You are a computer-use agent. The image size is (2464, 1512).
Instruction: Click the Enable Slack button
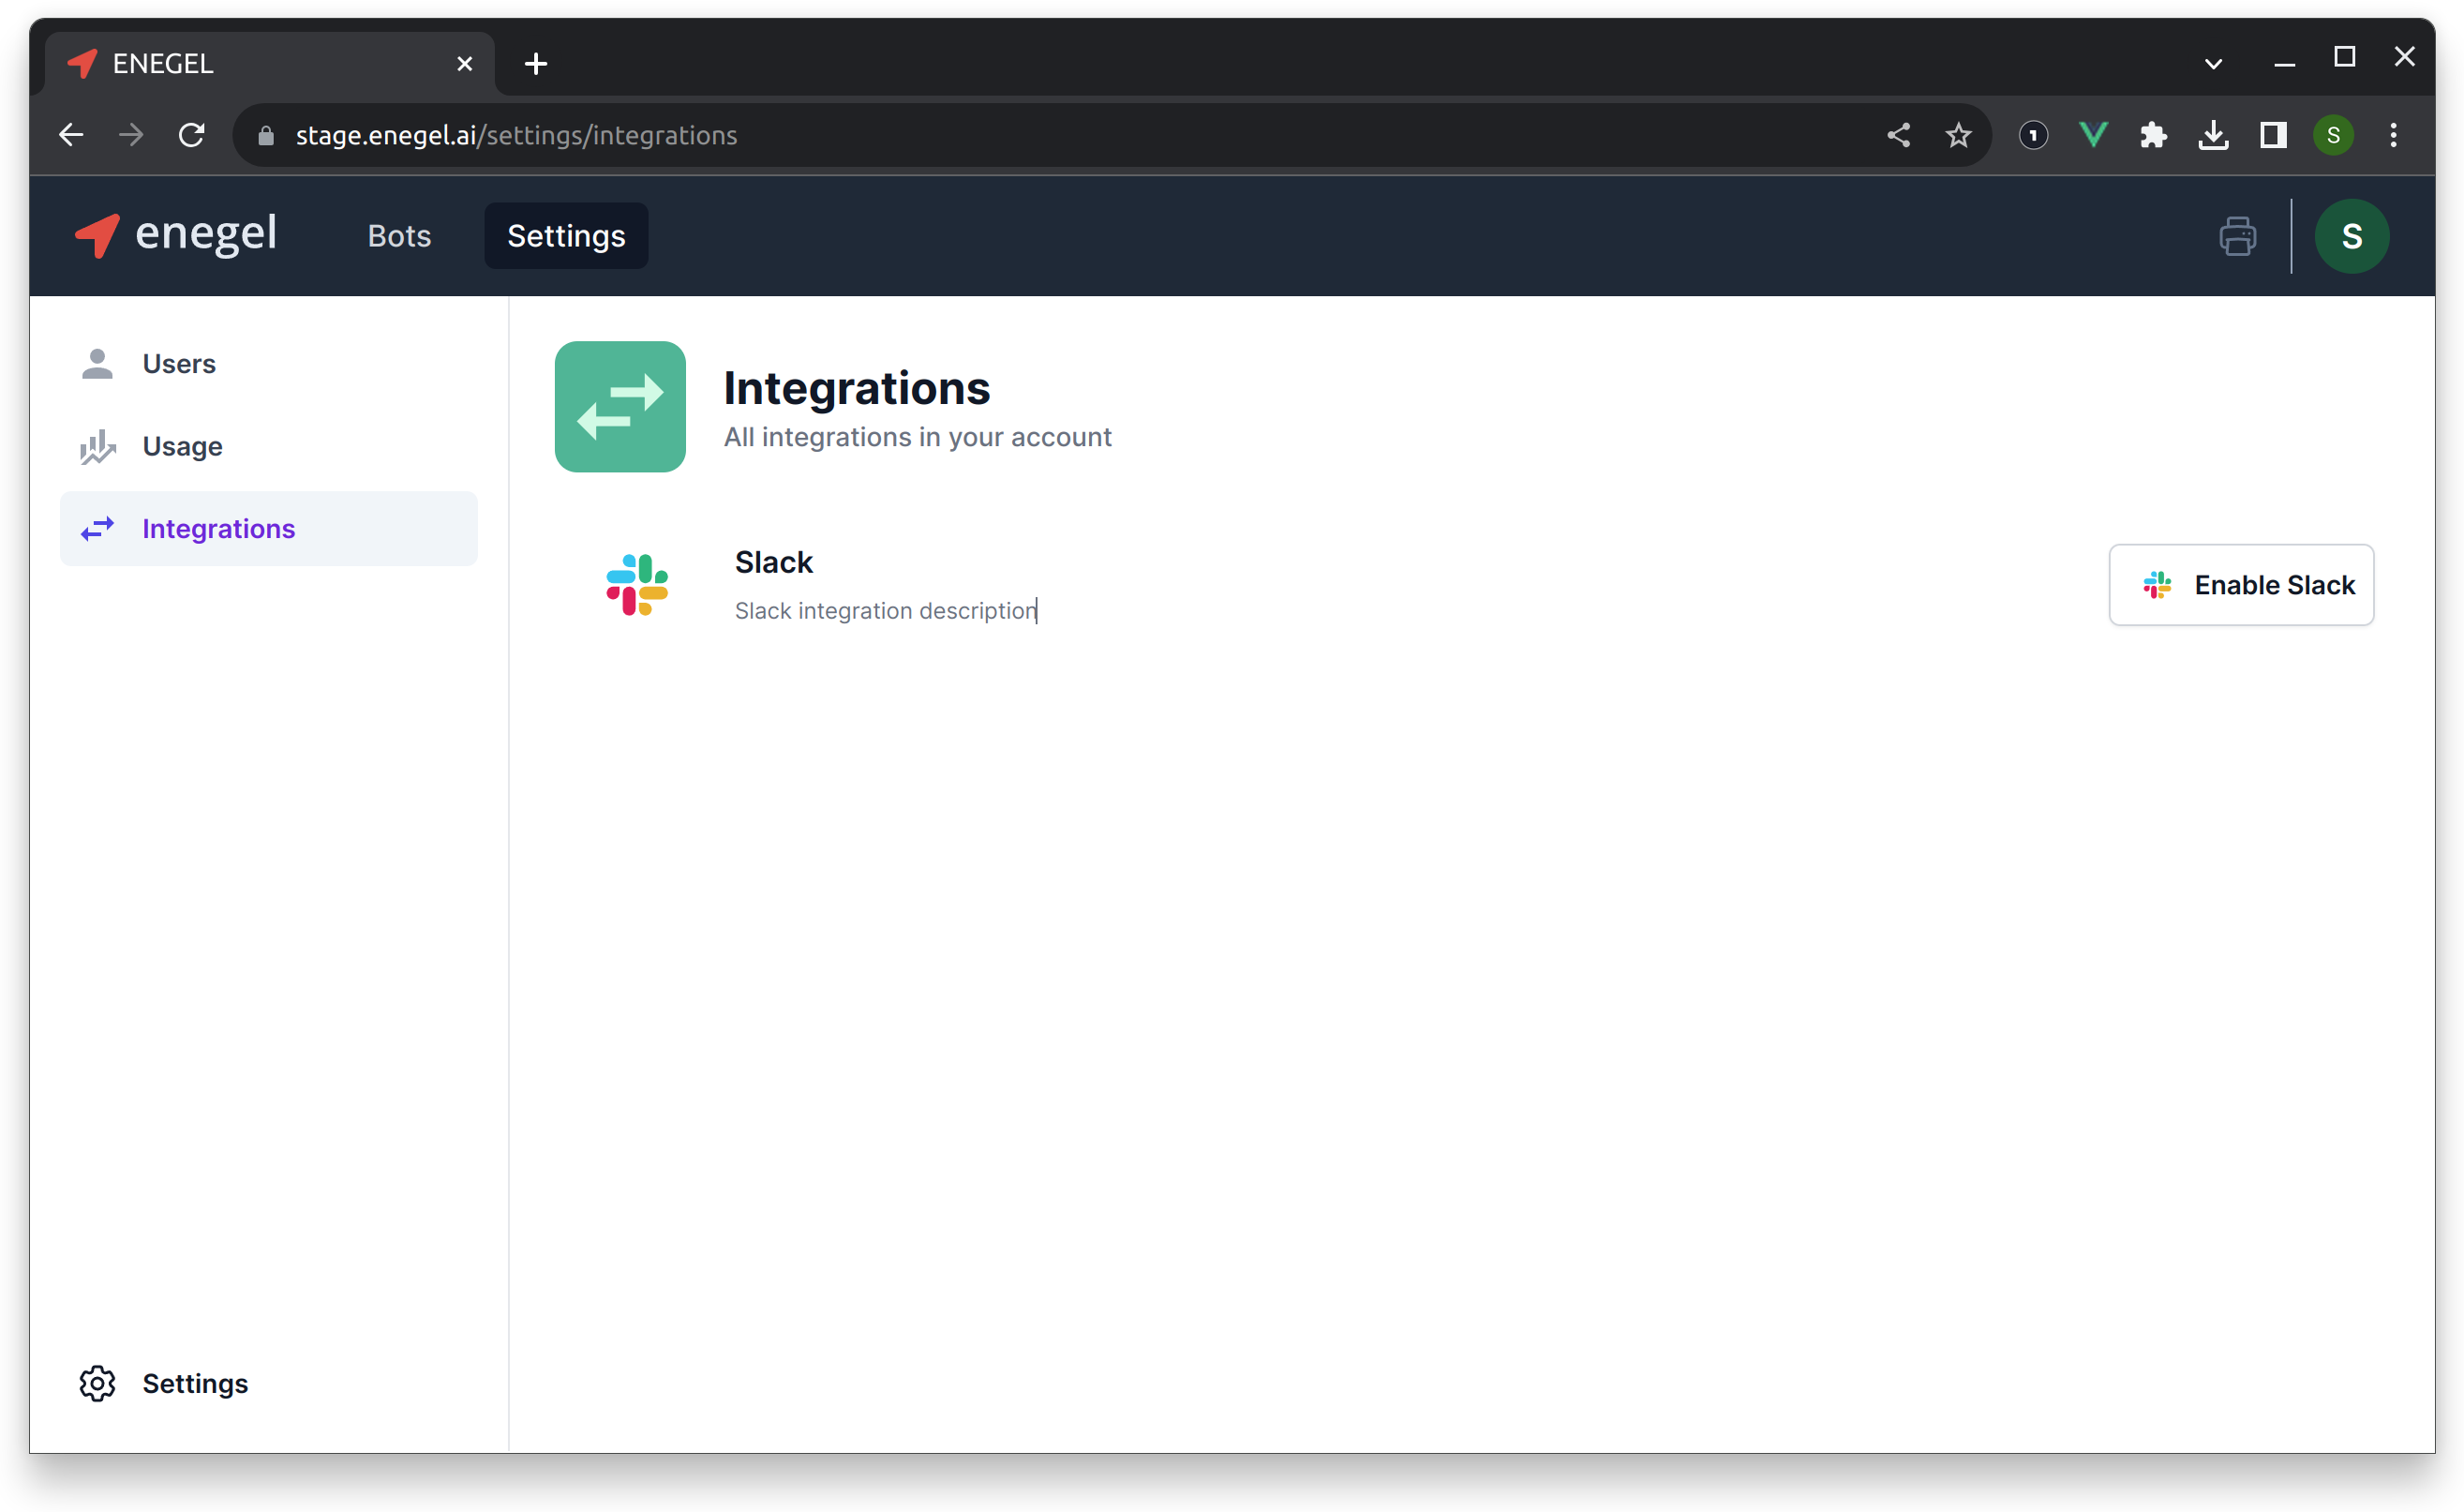pos(2240,585)
